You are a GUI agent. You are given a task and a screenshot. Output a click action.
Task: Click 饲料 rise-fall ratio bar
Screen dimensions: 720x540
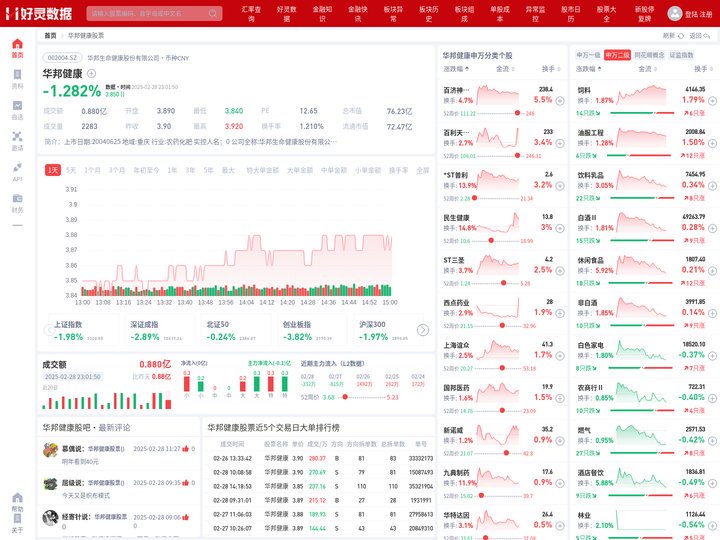pyautogui.click(x=642, y=113)
